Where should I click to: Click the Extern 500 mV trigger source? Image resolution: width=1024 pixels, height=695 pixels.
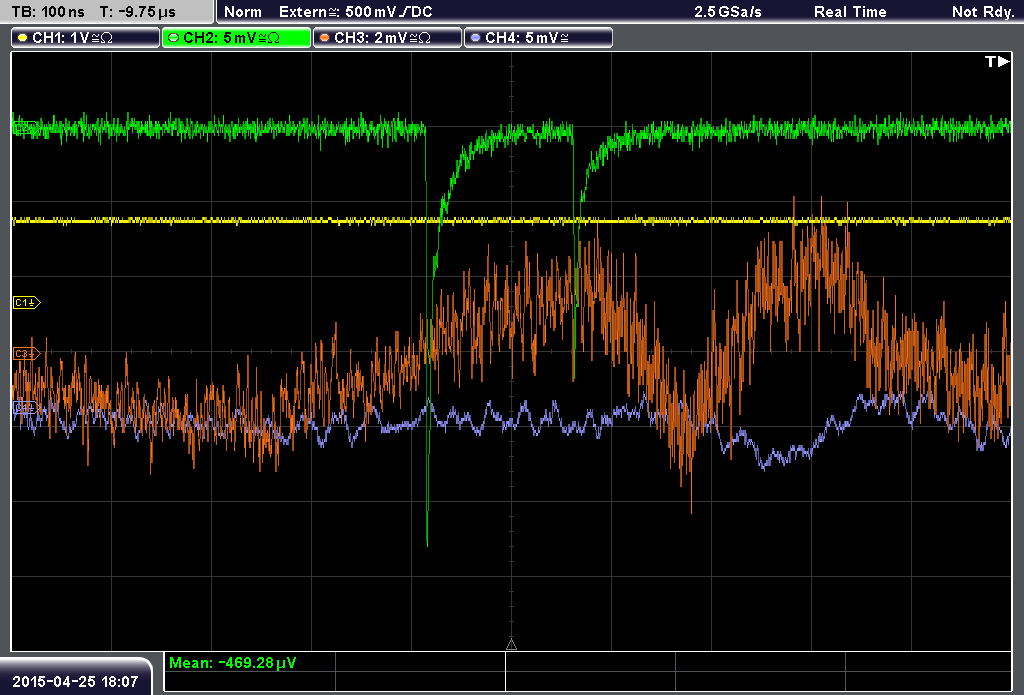(x=355, y=12)
